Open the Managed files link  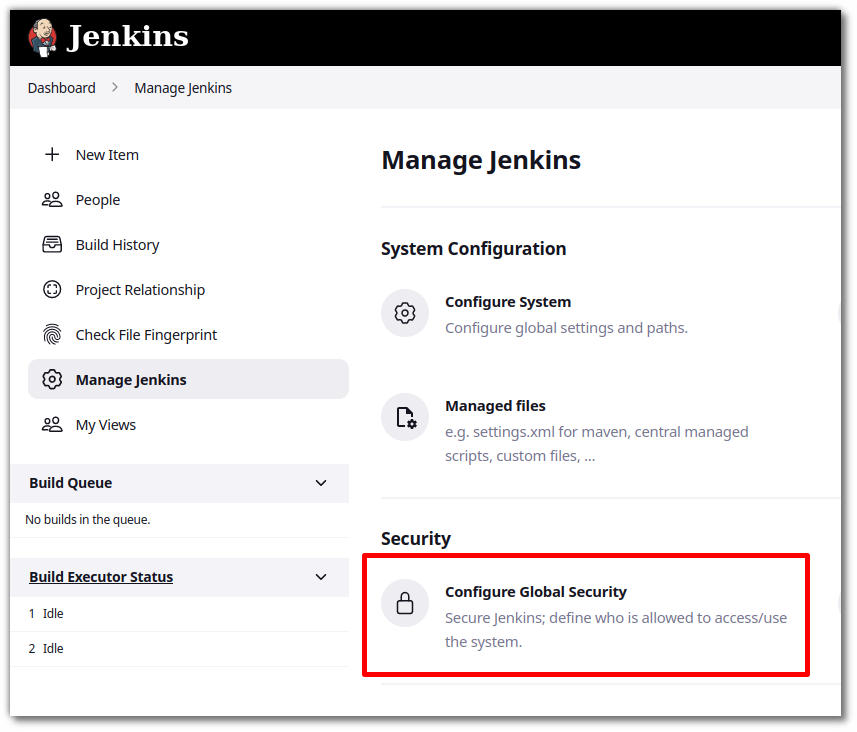tap(496, 406)
